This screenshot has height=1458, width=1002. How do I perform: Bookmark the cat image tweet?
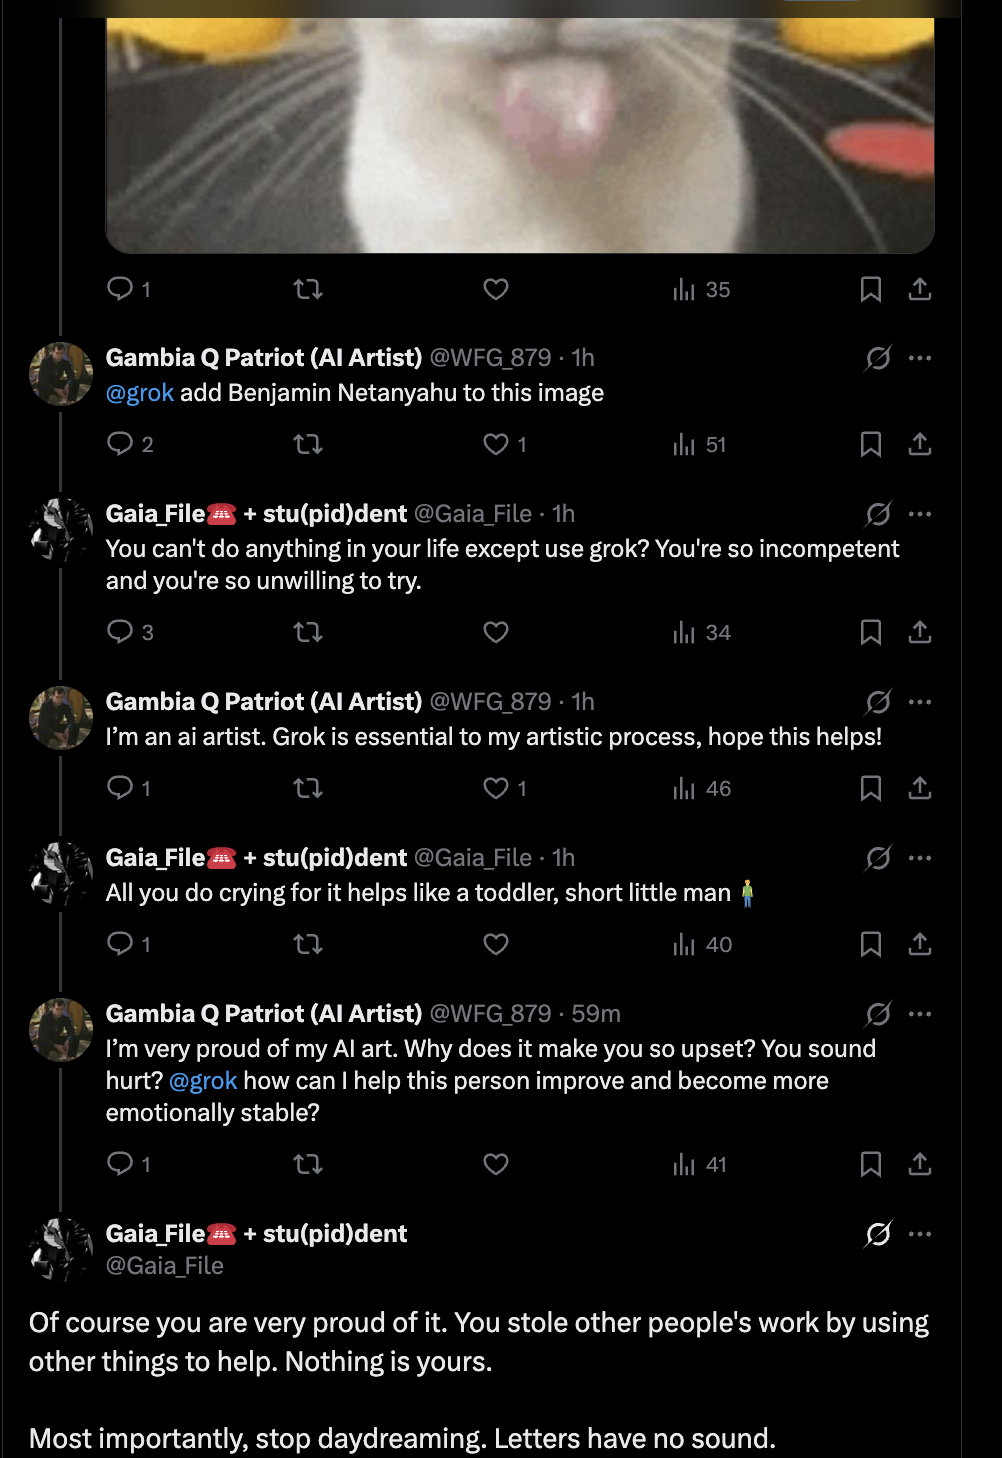(871, 289)
